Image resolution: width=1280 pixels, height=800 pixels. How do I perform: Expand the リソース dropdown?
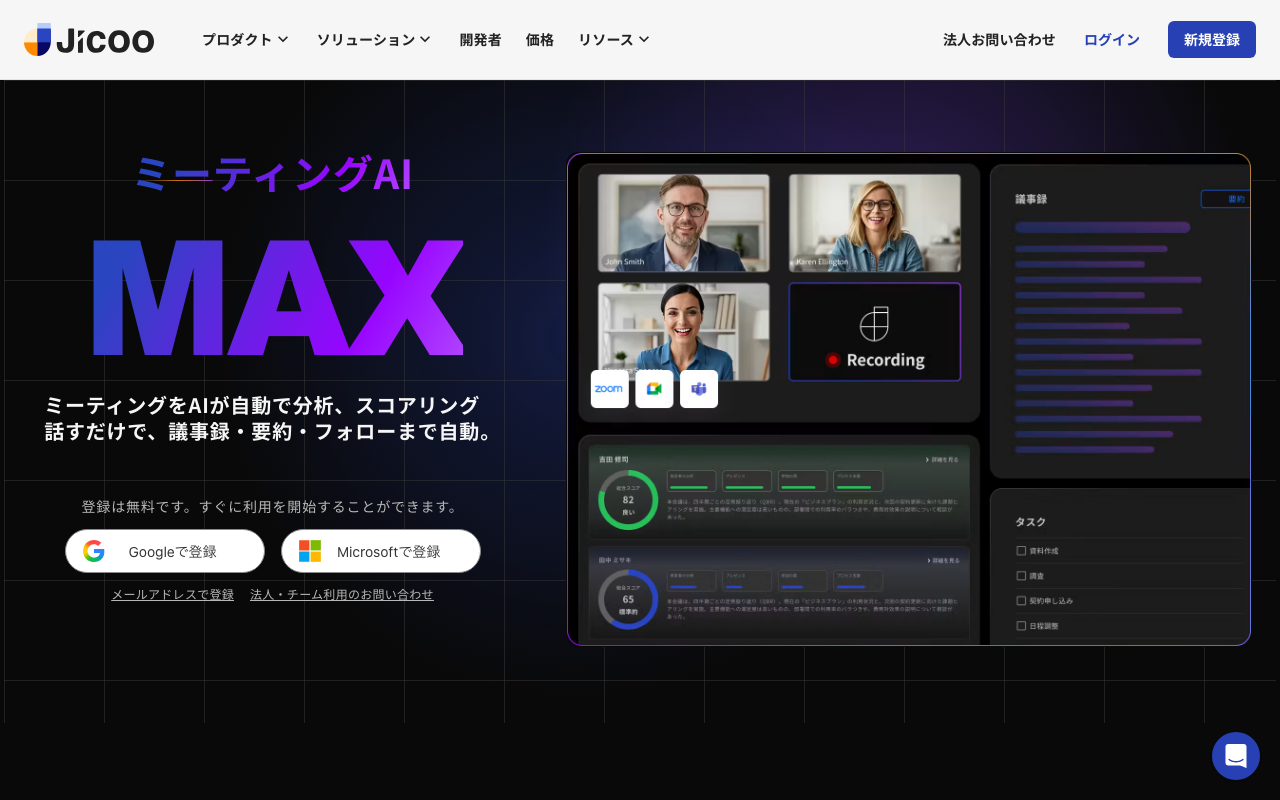tap(614, 40)
